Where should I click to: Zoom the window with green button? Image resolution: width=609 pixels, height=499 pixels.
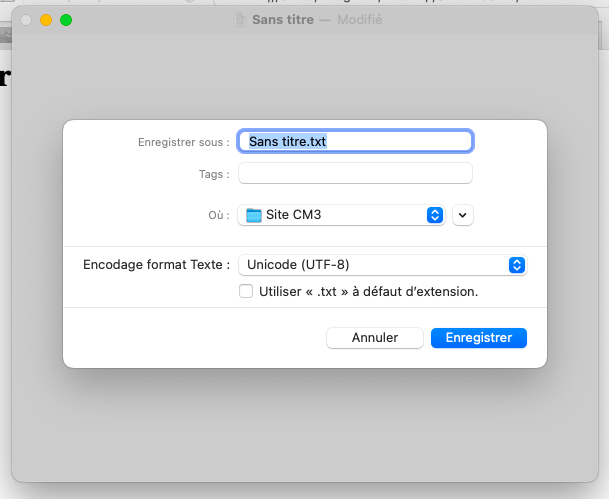click(66, 20)
